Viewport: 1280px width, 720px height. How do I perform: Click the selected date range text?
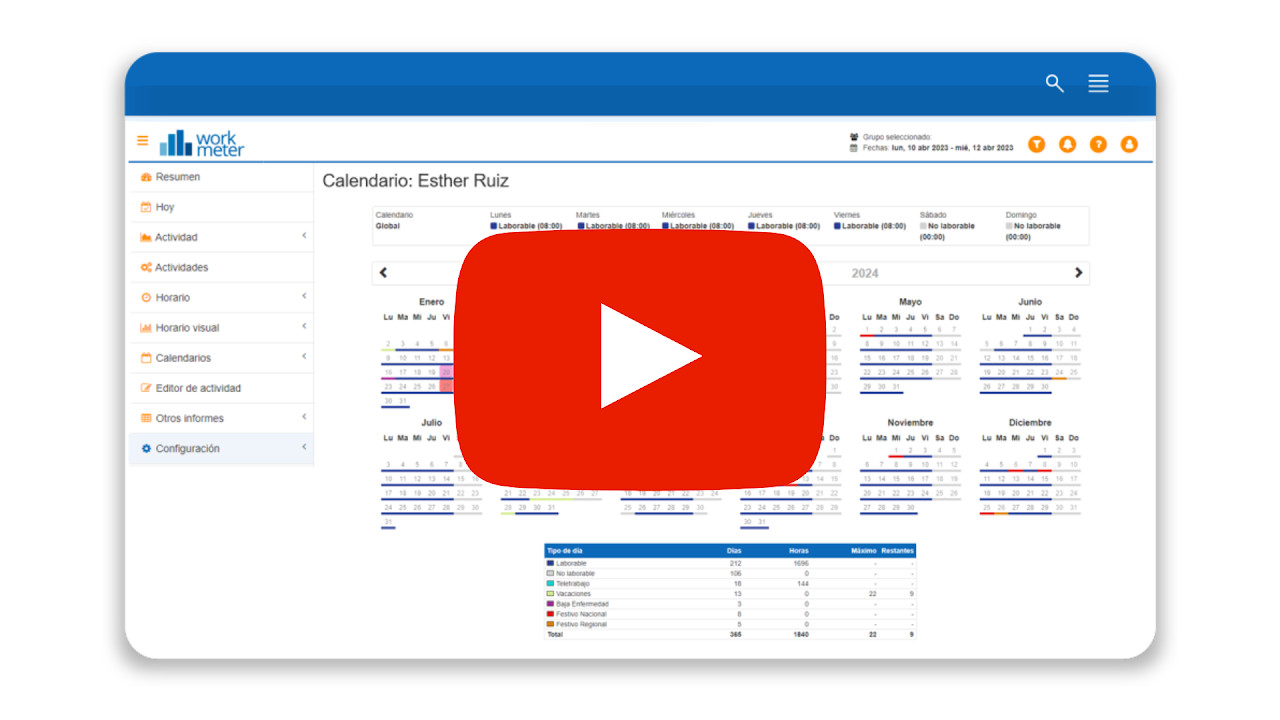click(x=951, y=148)
